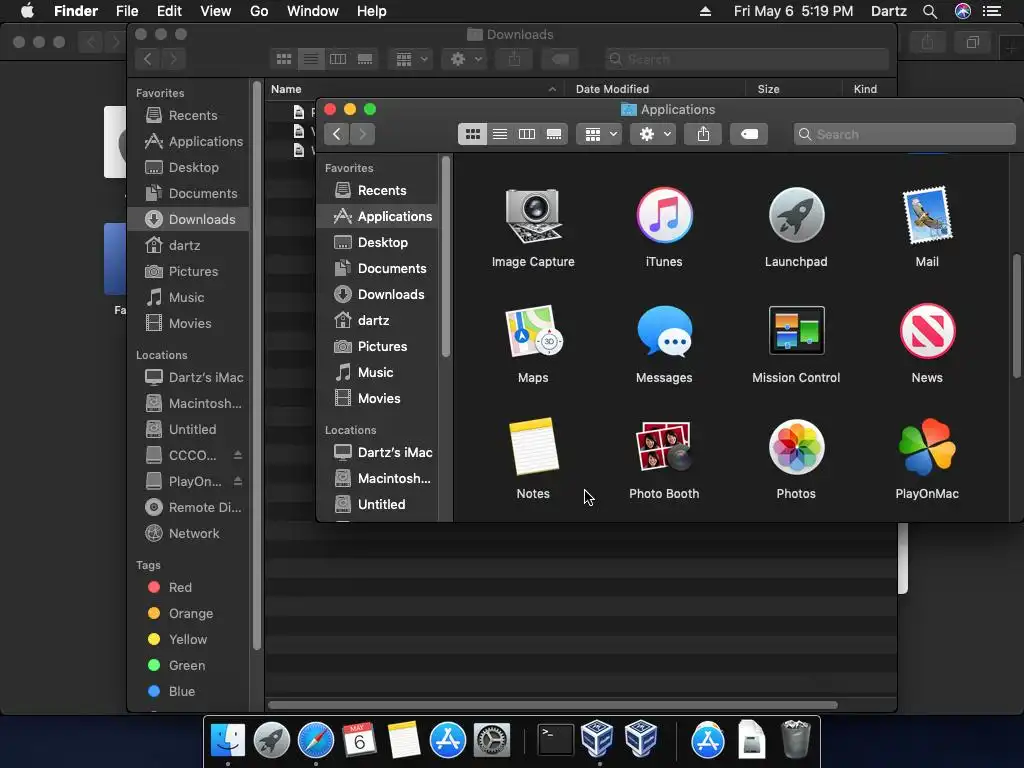Select the Photos app icon
This screenshot has width=1024, height=768.
796,447
